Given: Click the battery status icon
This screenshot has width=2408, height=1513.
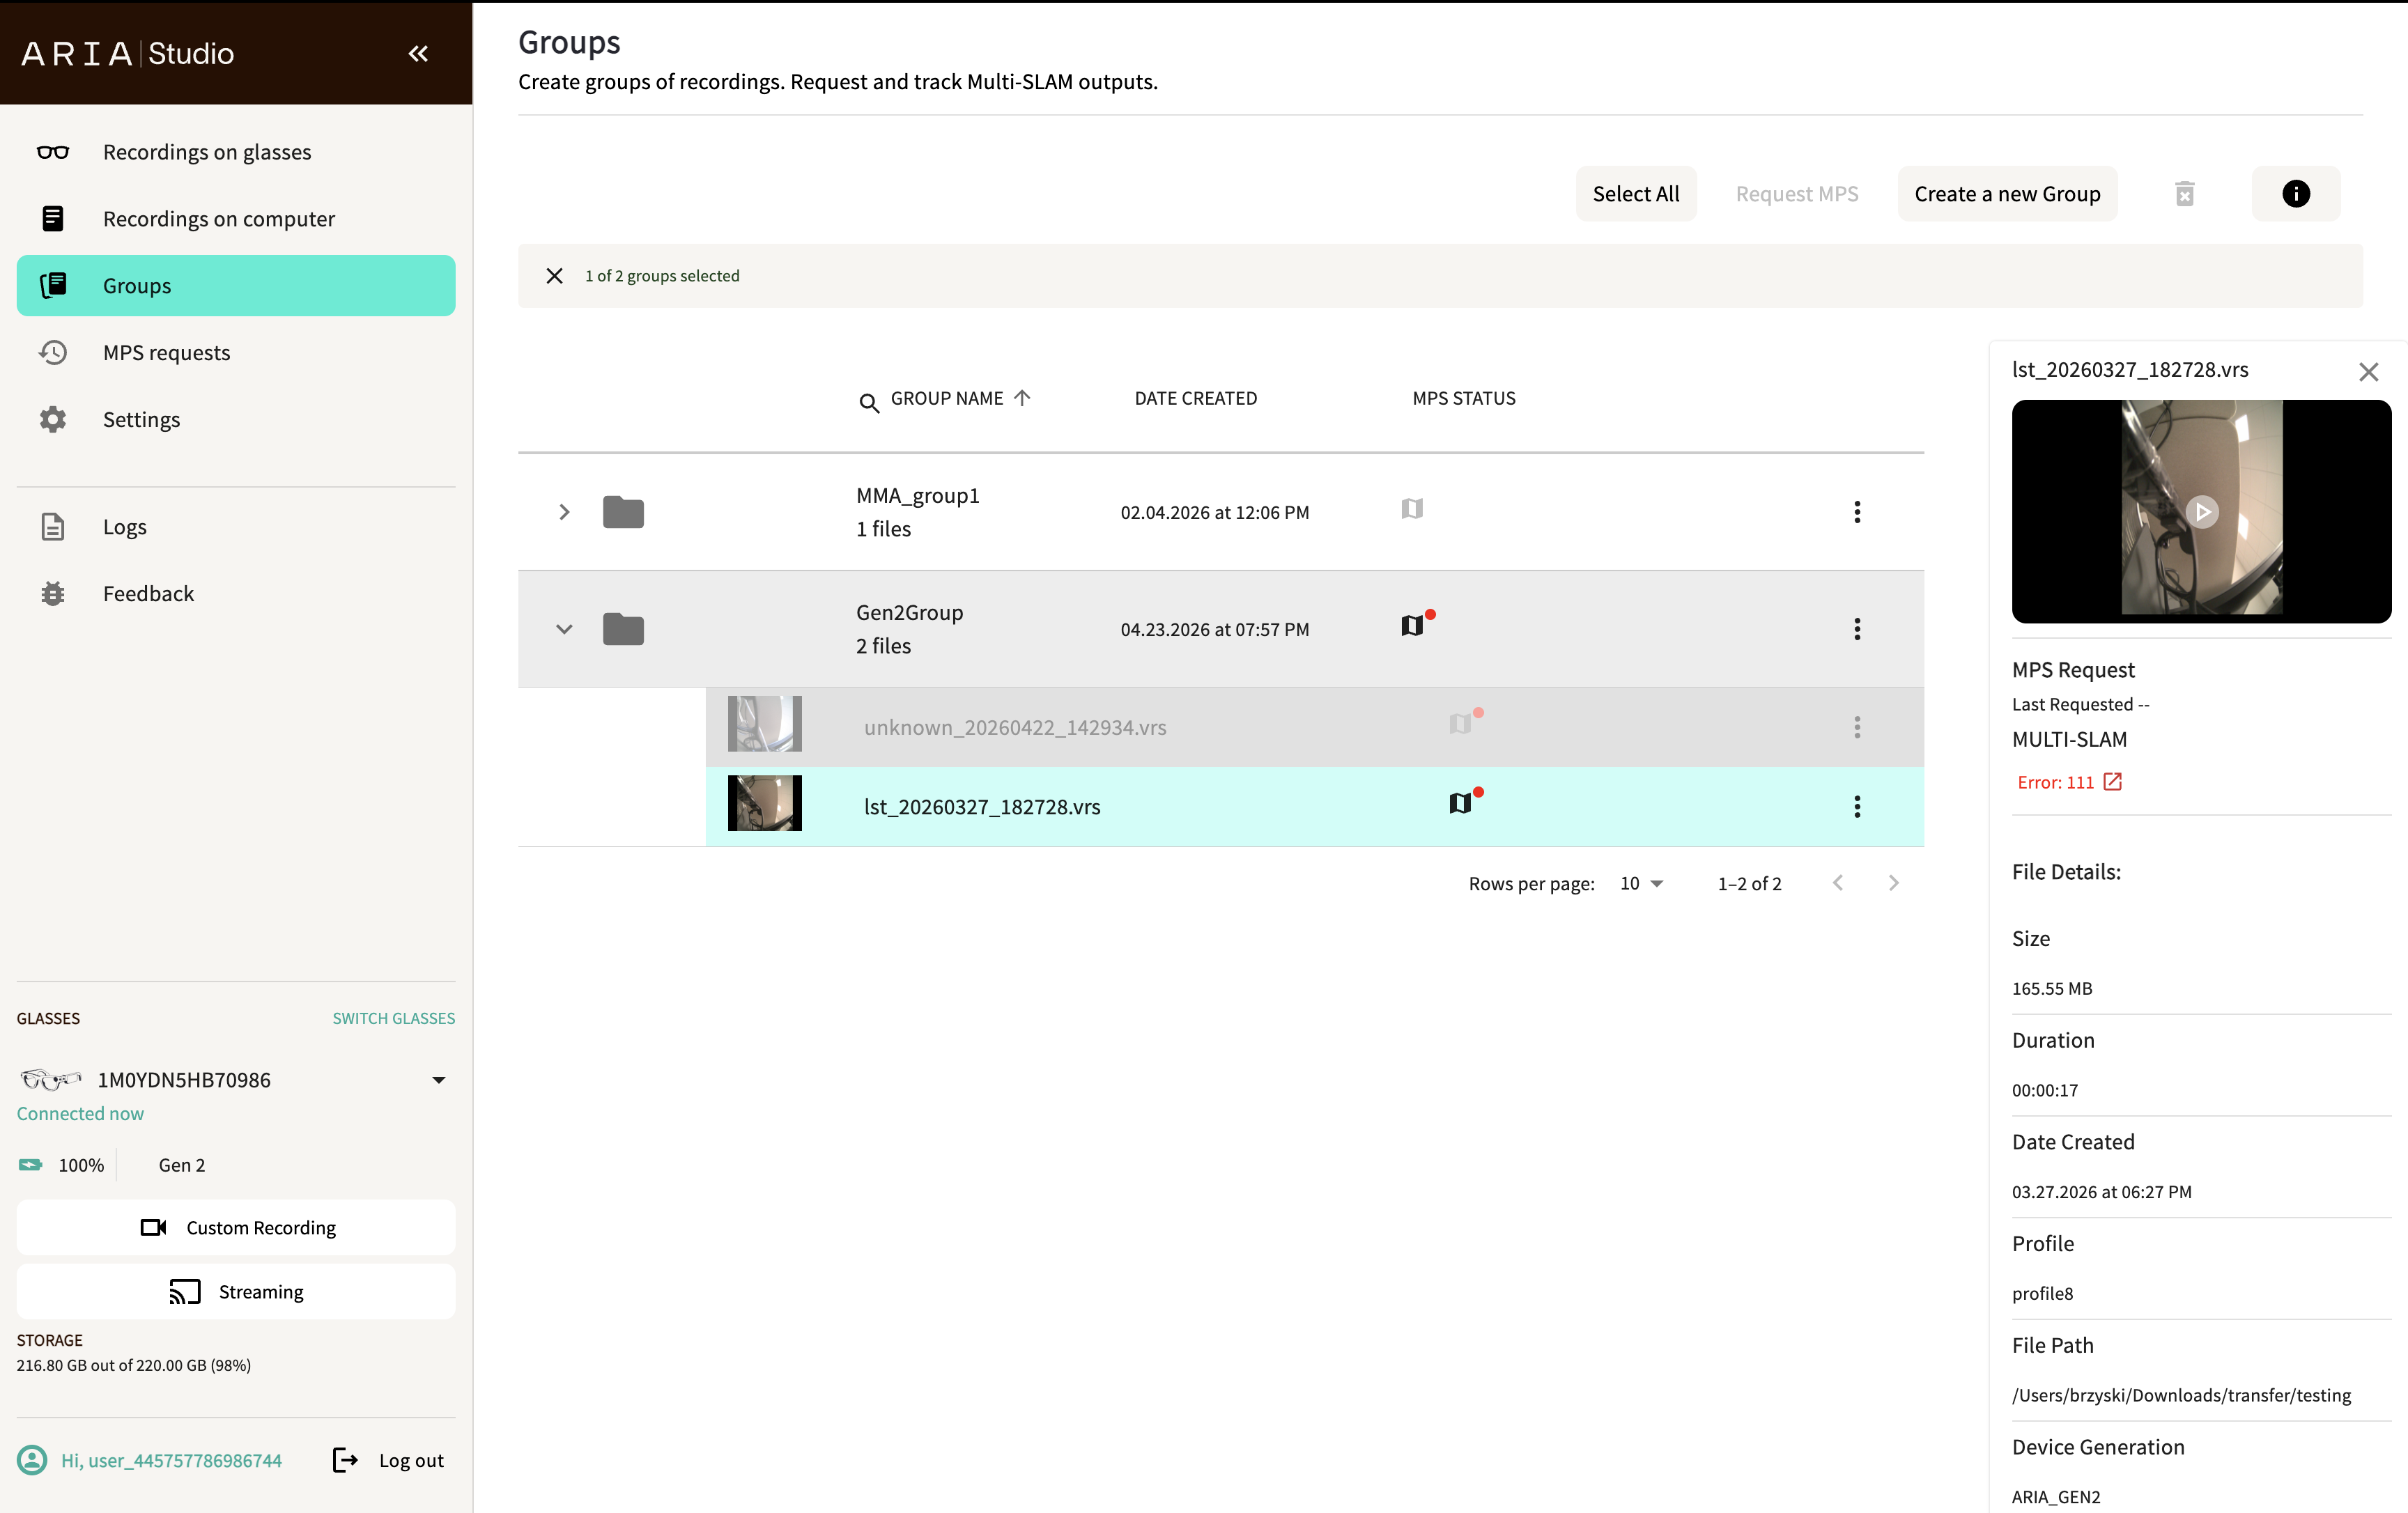Looking at the screenshot, I should (x=30, y=1165).
